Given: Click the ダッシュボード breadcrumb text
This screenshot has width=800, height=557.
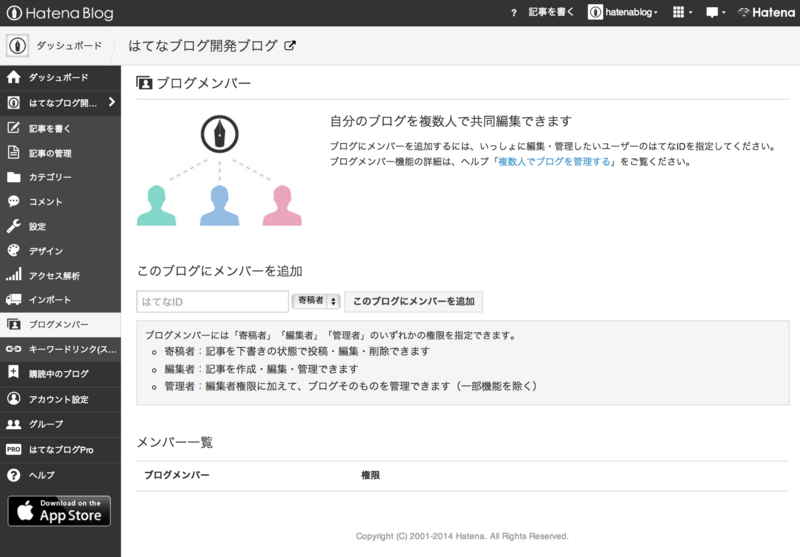Looking at the screenshot, I should pyautogui.click(x=69, y=46).
